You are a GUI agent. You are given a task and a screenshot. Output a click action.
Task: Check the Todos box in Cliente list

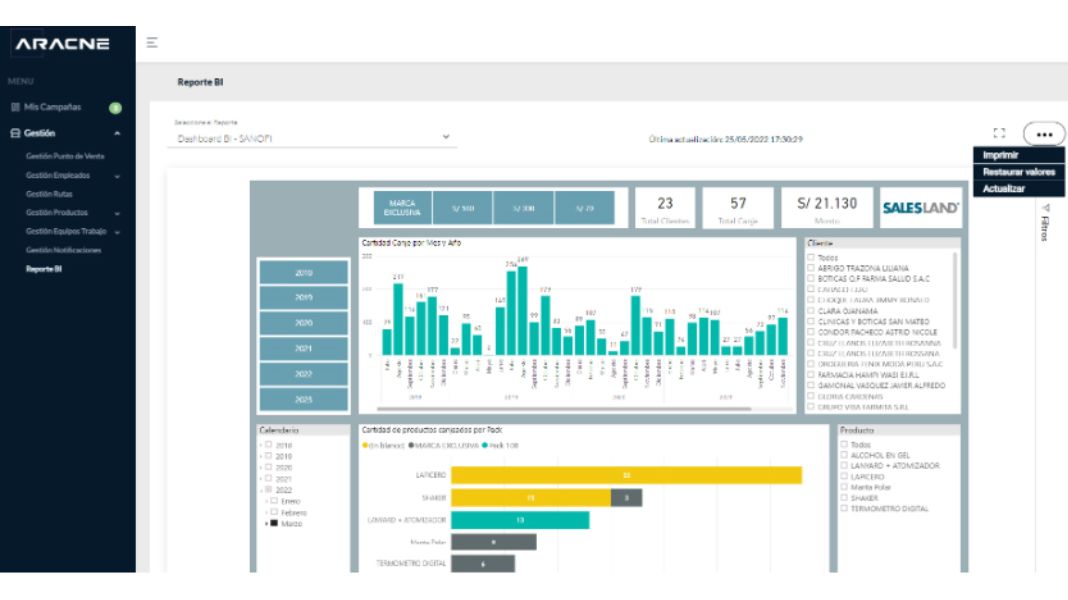[x=811, y=257]
